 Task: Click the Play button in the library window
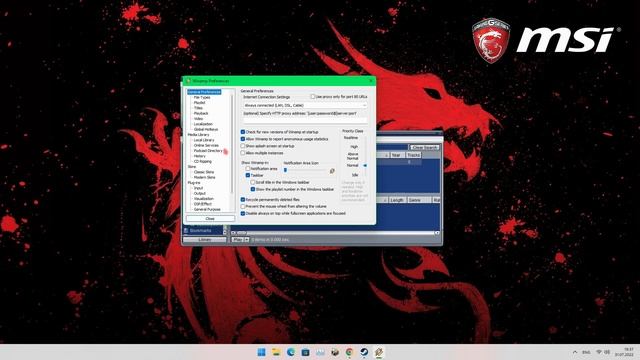point(238,240)
